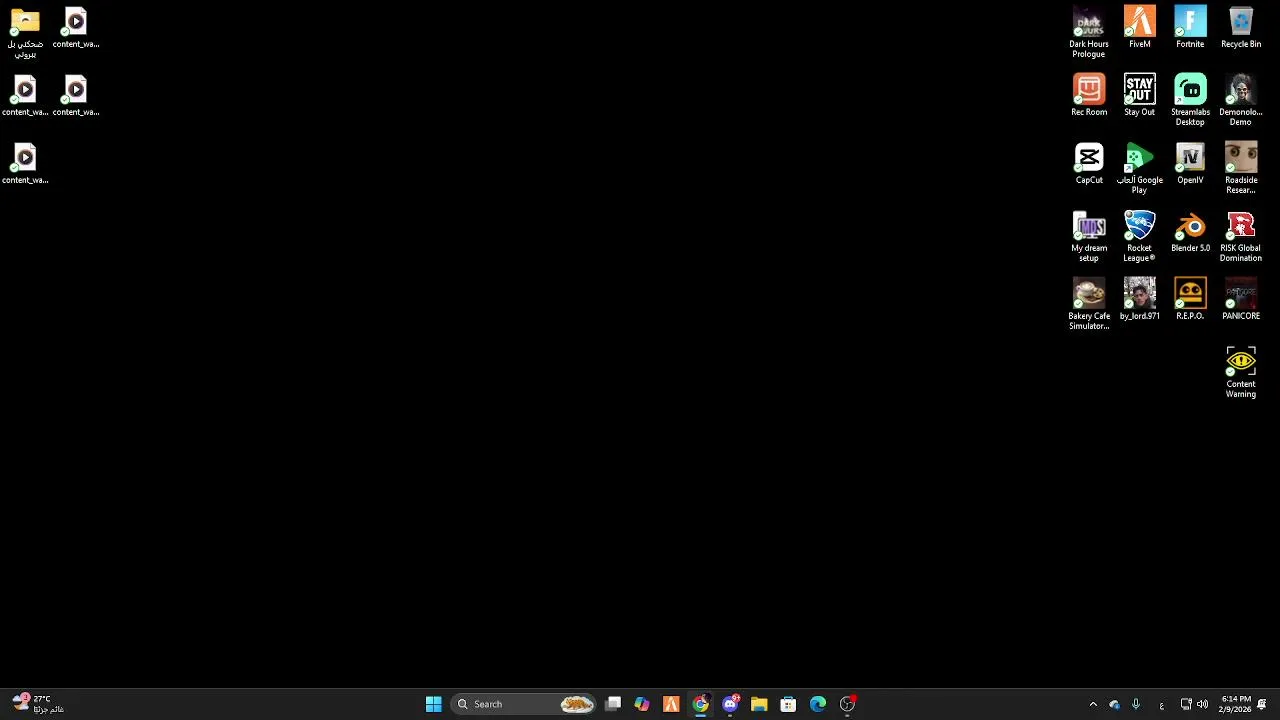Select the Dark Hours Prologue desktop icon
The width and height of the screenshot is (1280, 720).
coord(1088,32)
